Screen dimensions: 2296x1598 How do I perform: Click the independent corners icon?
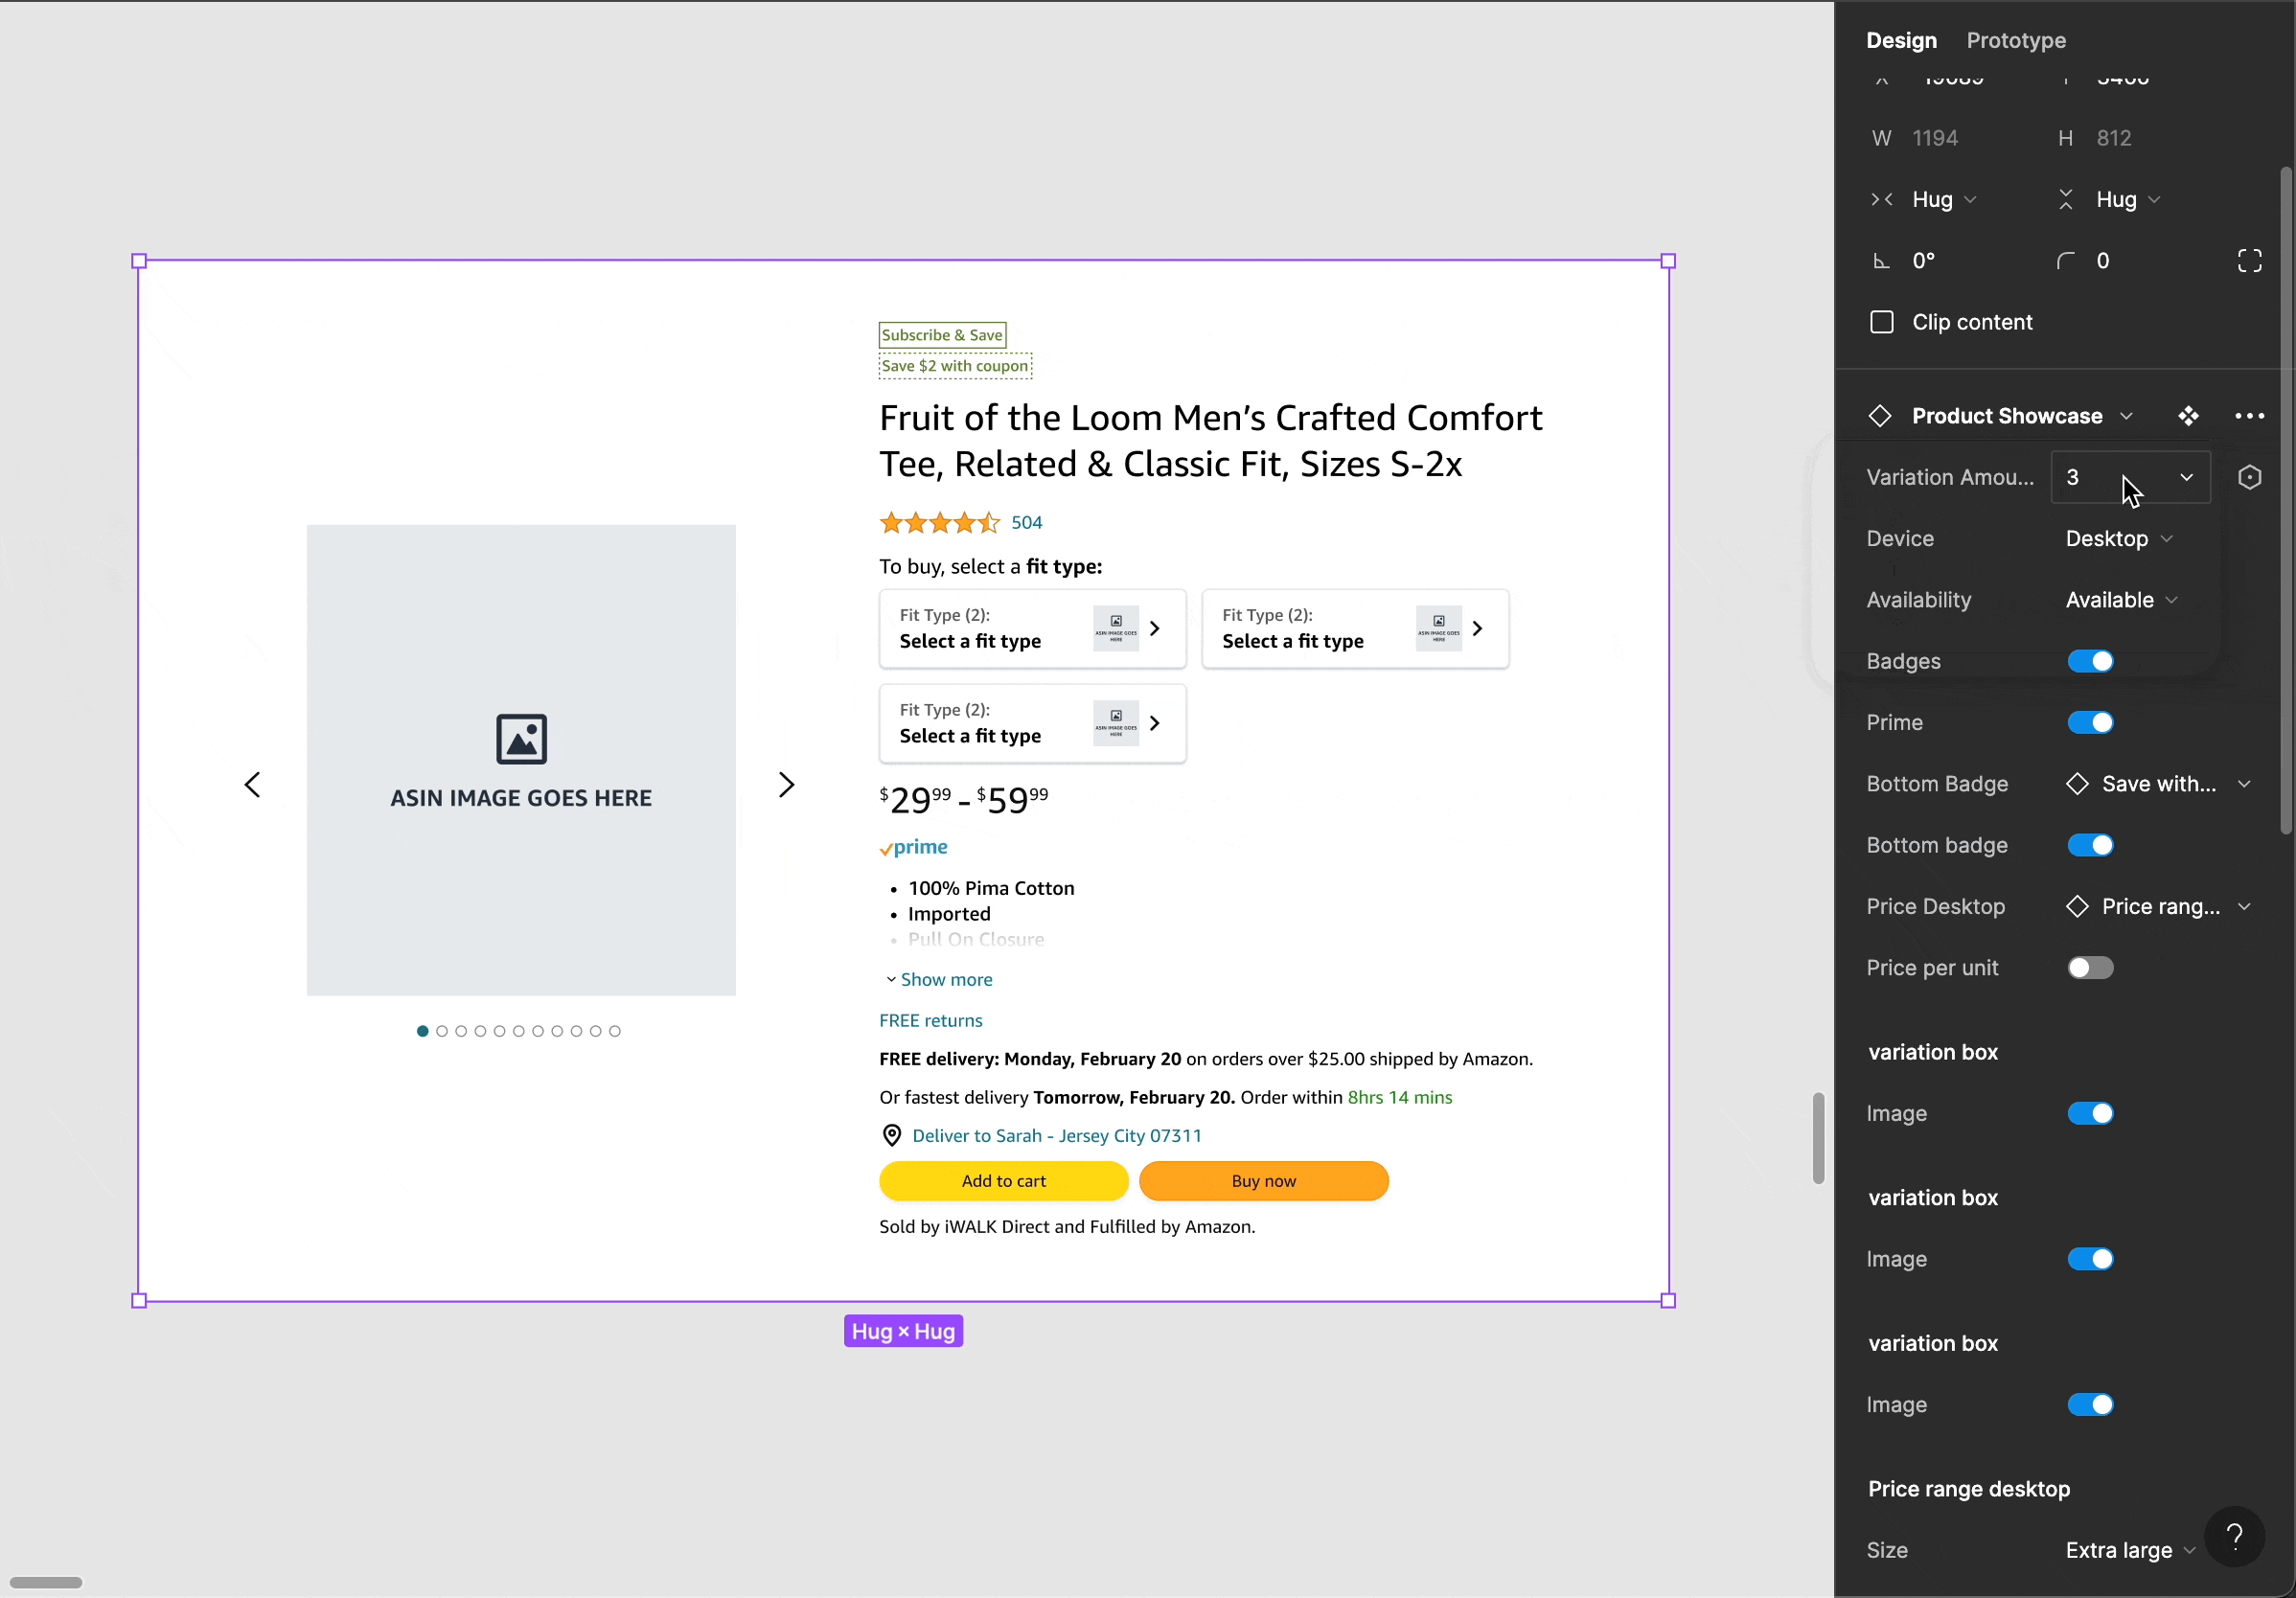tap(2249, 261)
